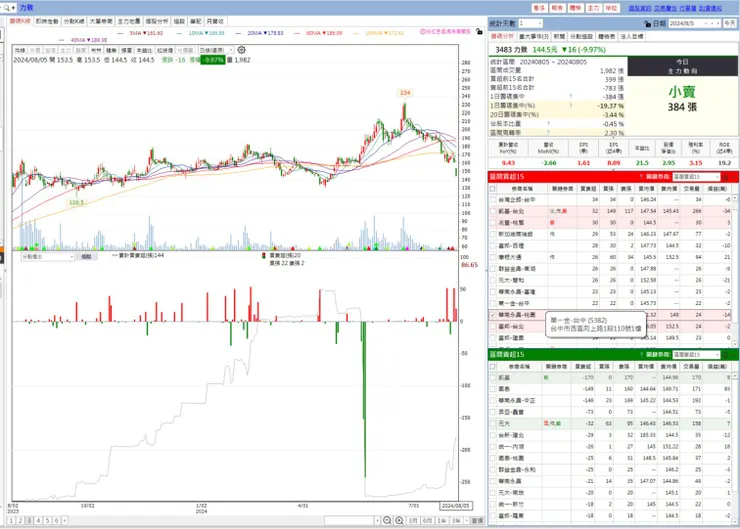740x529 pixels.
Task: Click the lock icon above the K-line chart
Action: pyautogui.click(x=479, y=31)
